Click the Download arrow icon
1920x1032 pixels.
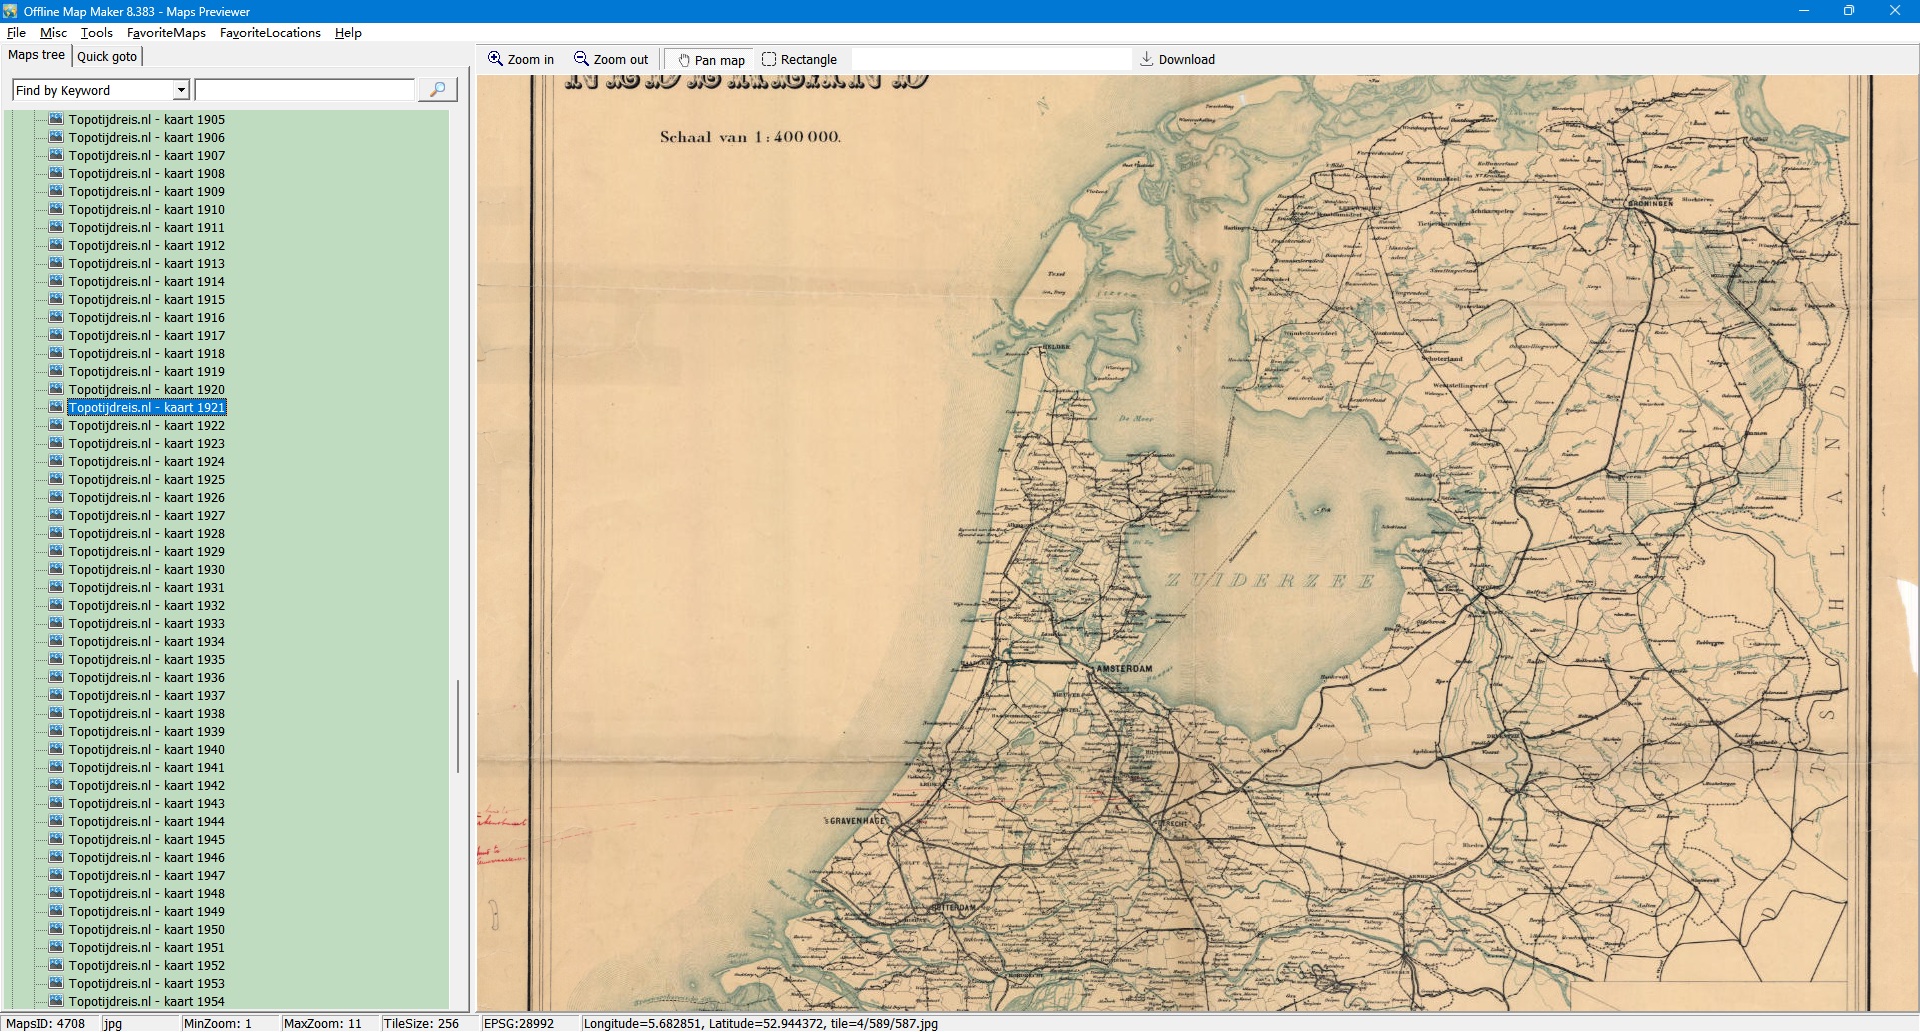tap(1147, 59)
